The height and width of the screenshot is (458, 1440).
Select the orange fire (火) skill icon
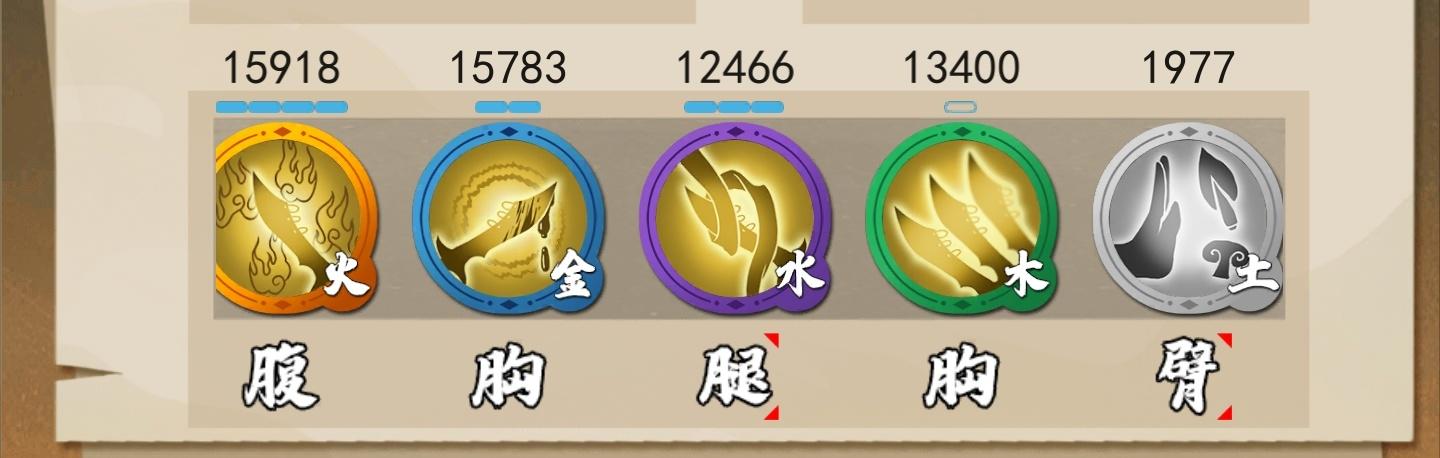point(296,219)
